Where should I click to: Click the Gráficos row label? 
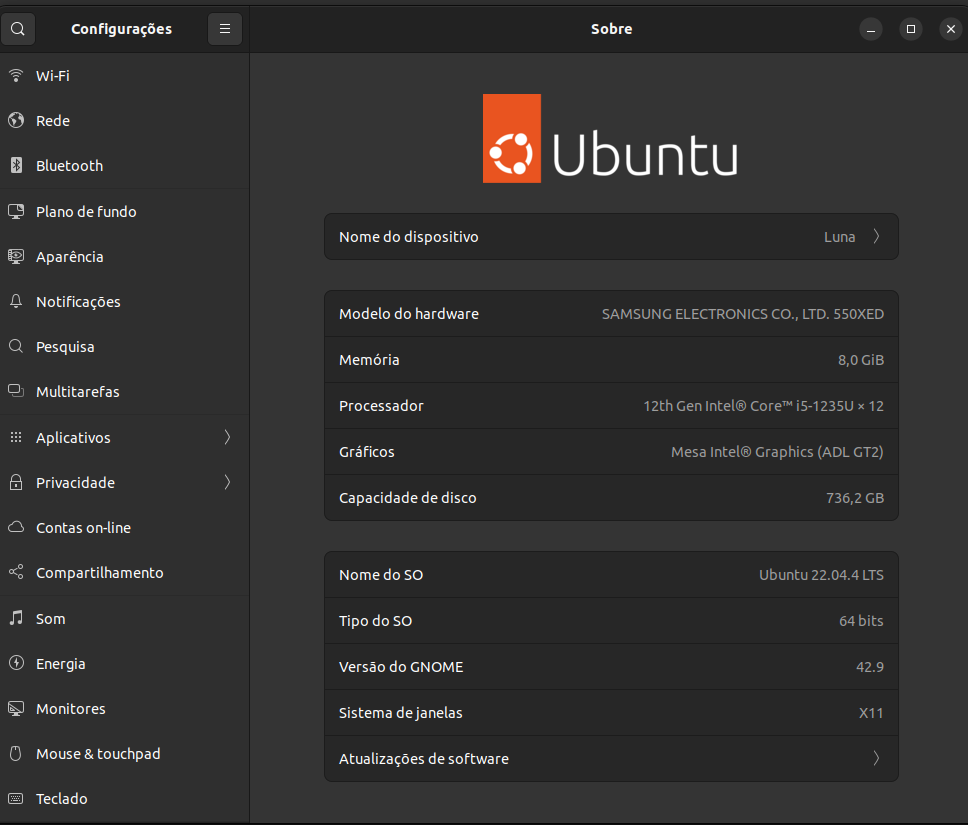367,451
